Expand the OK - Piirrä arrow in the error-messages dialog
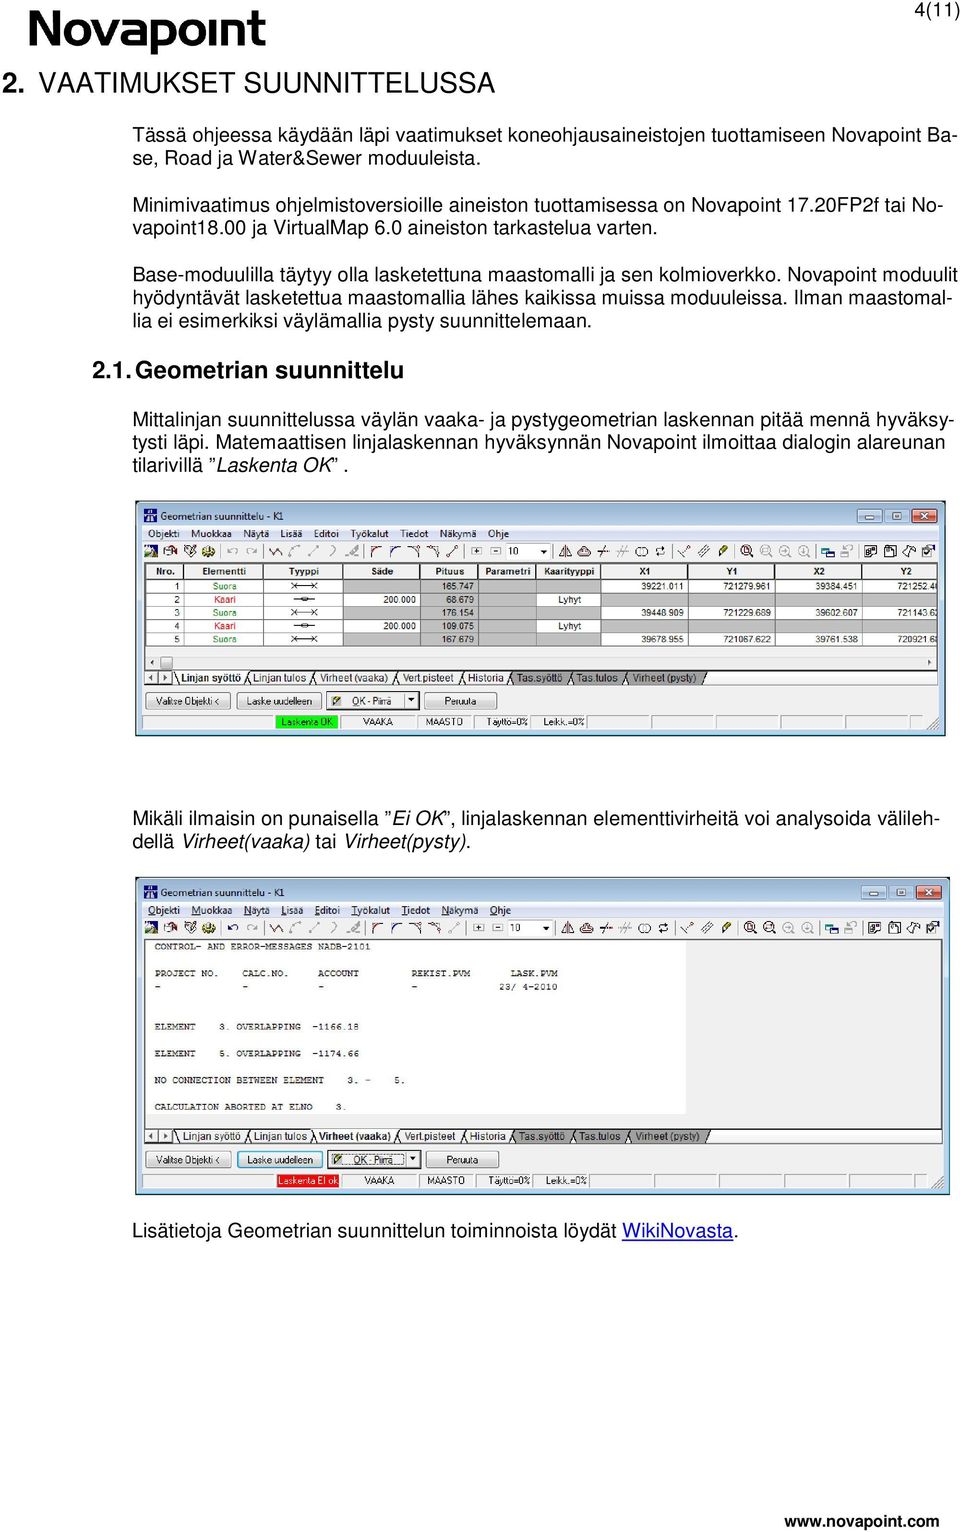 [x=413, y=1160]
